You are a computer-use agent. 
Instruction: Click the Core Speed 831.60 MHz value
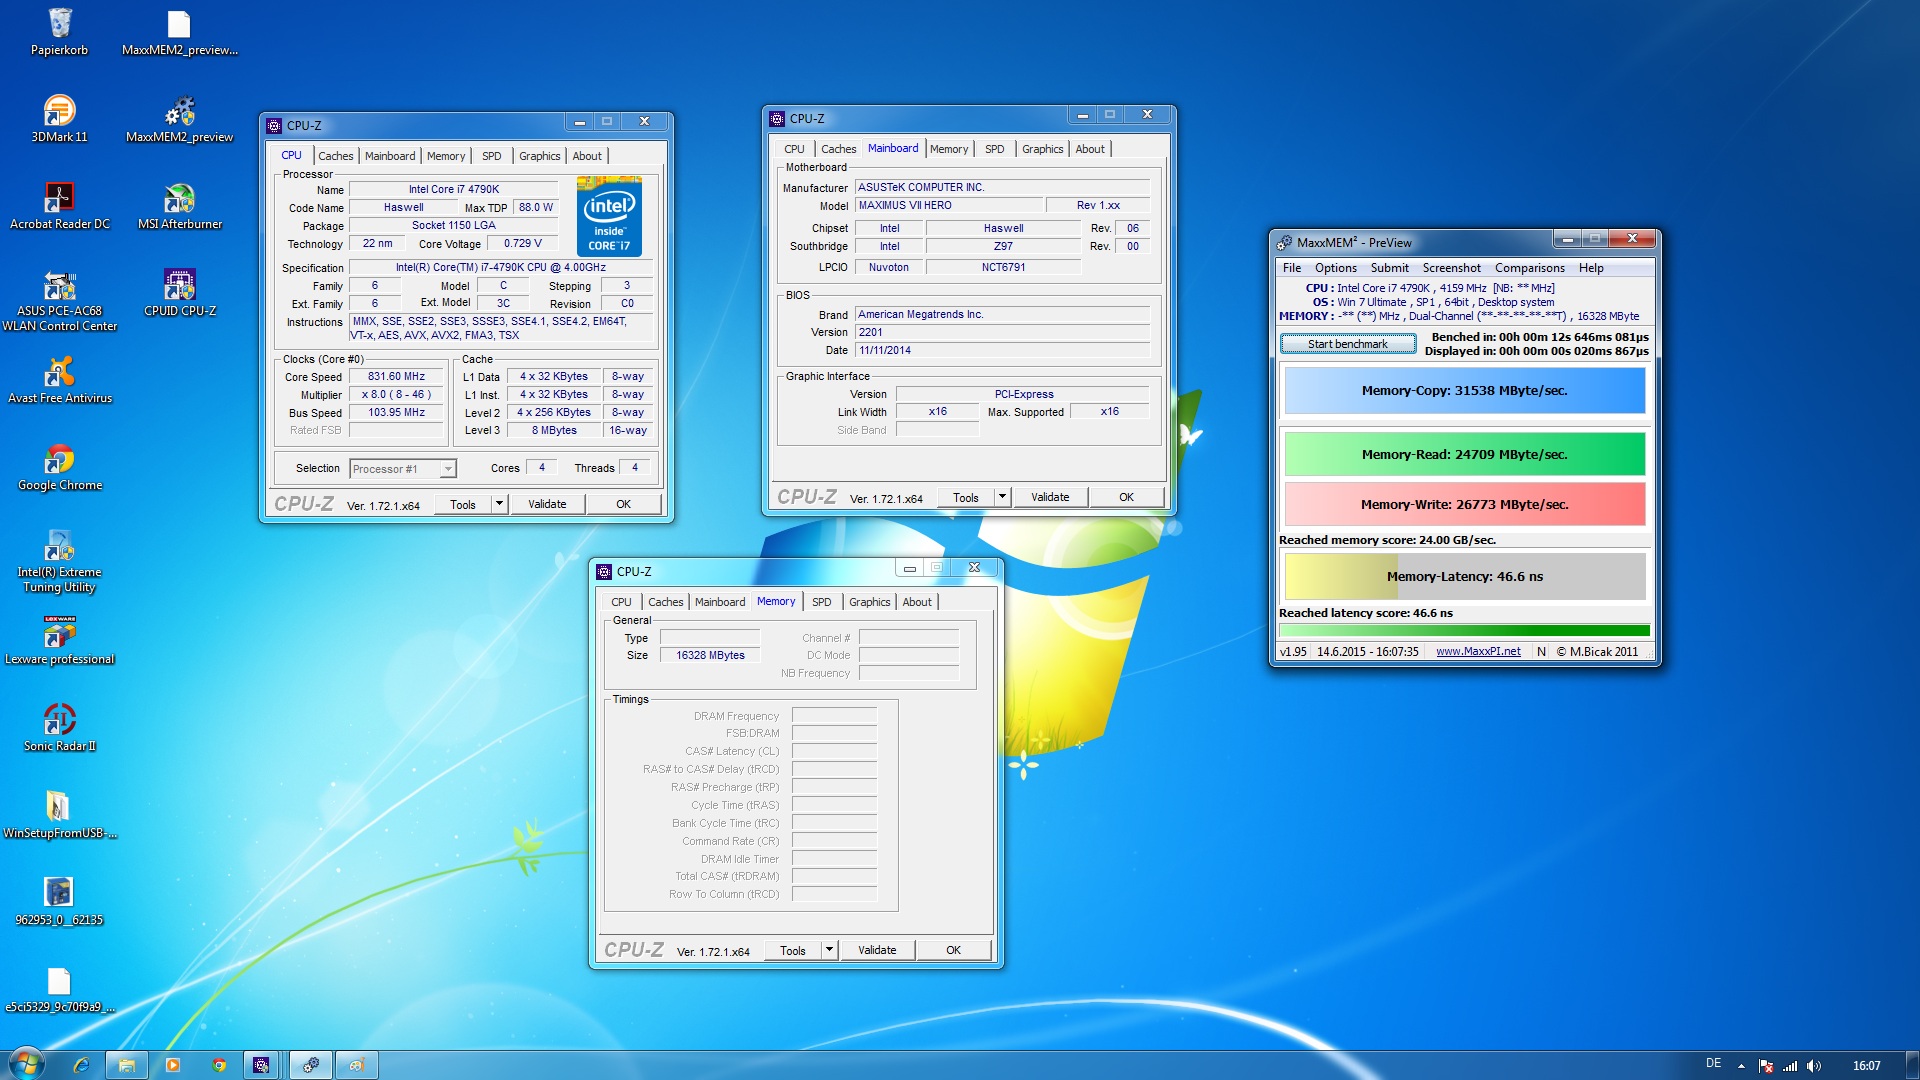[x=396, y=377]
